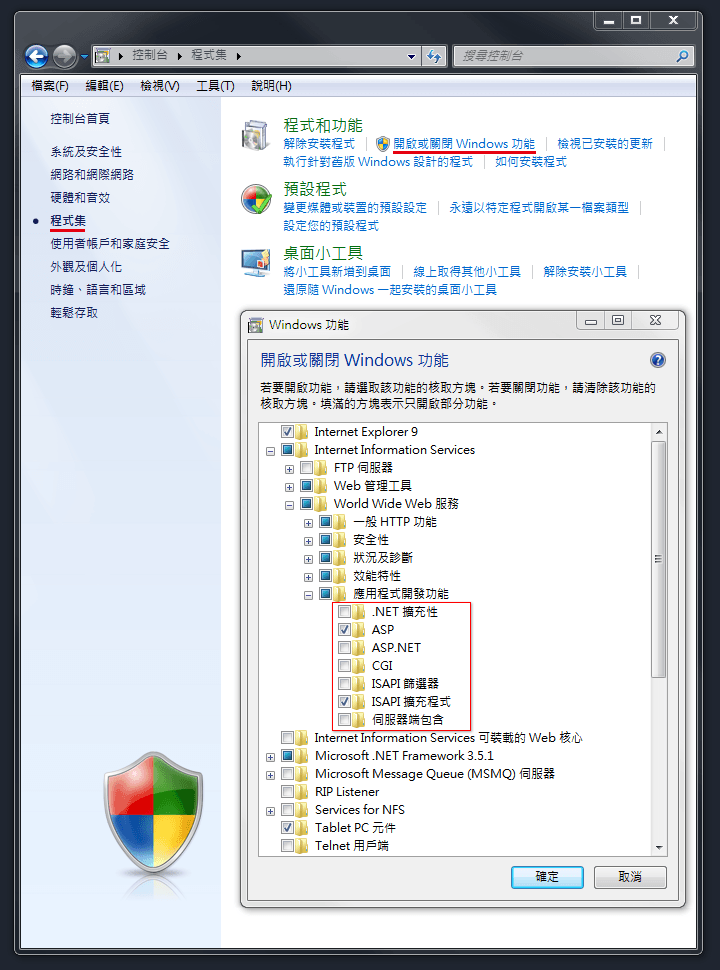The height and width of the screenshot is (970, 720).
Task: Check the Telnet 用戶端 checkbox
Action: pyautogui.click(x=287, y=846)
